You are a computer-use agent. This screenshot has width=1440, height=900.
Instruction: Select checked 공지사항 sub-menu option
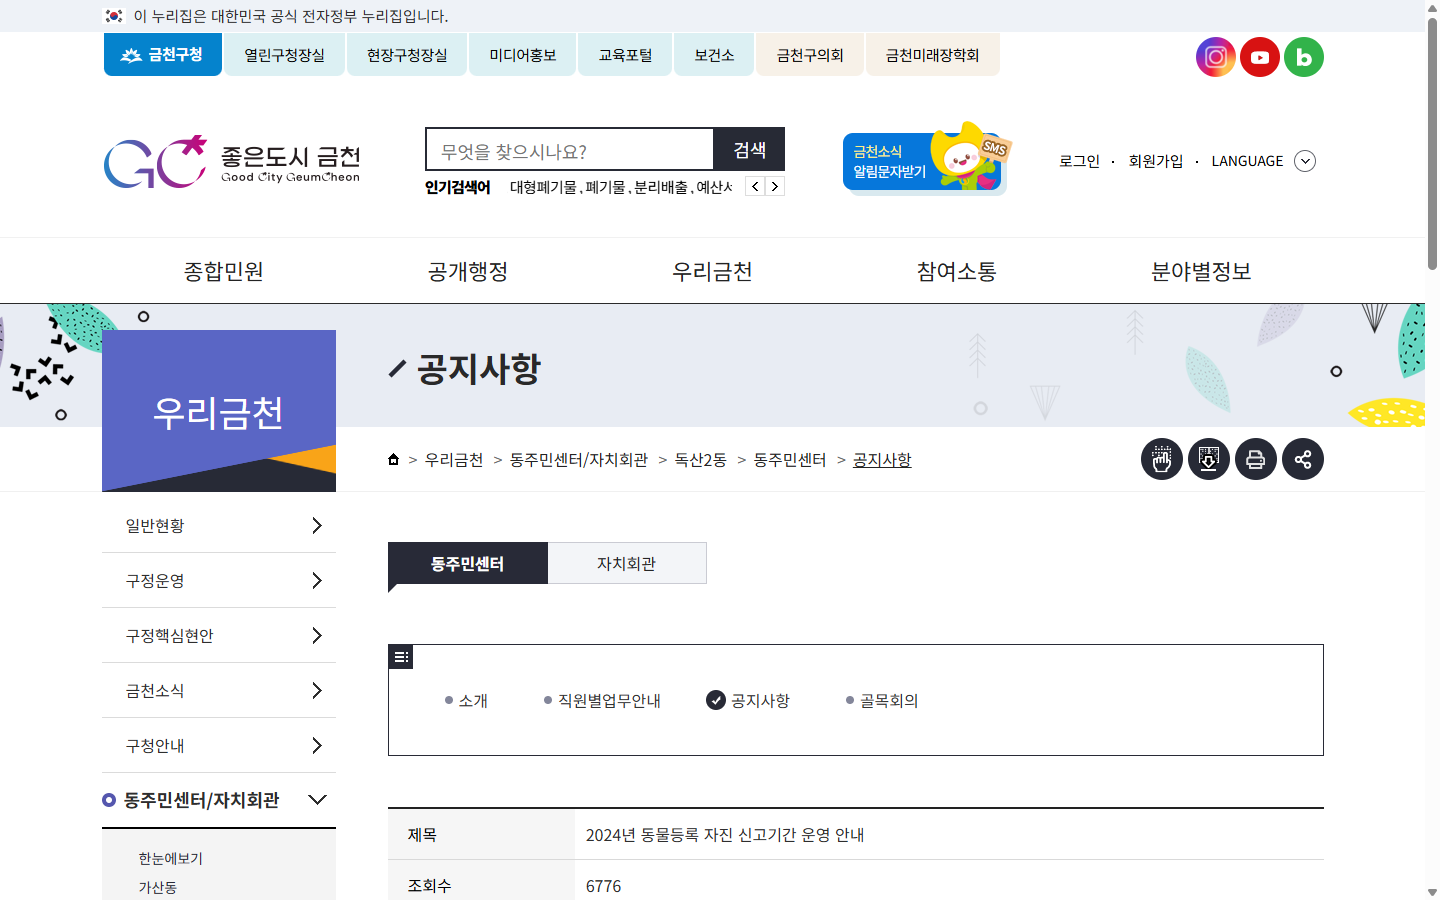click(x=748, y=701)
